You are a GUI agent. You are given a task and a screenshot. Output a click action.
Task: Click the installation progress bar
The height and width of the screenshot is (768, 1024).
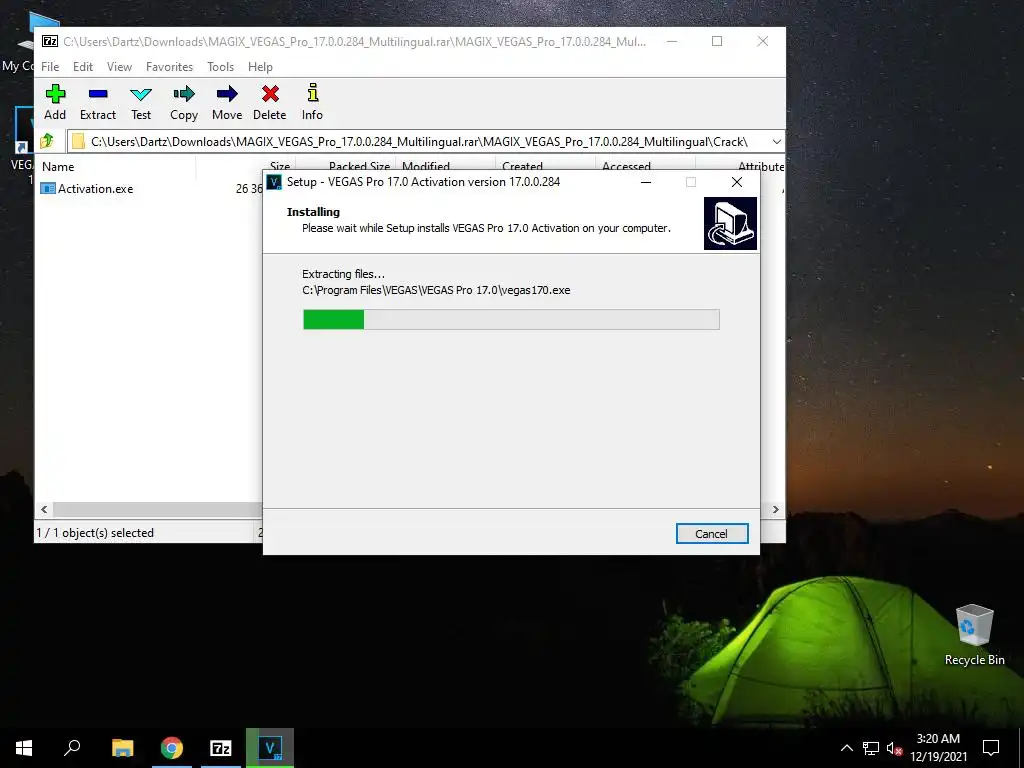[511, 319]
